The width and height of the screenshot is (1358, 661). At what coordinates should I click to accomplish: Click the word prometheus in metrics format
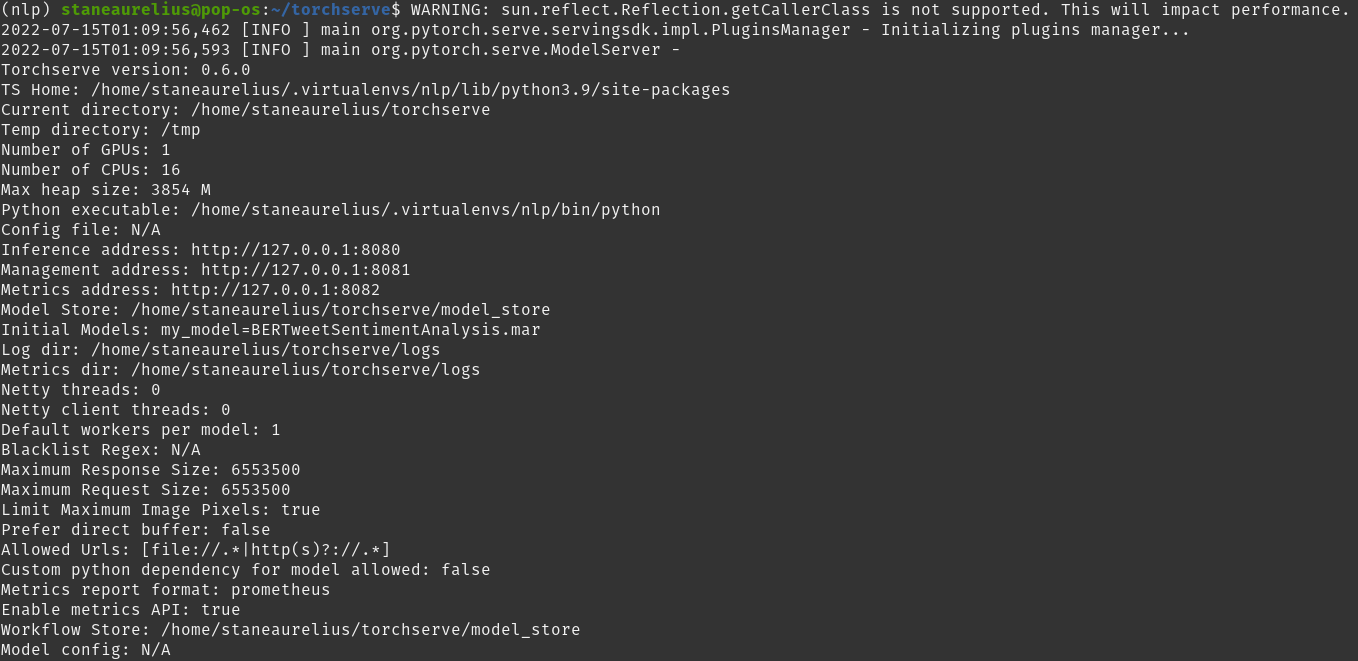click(x=280, y=590)
